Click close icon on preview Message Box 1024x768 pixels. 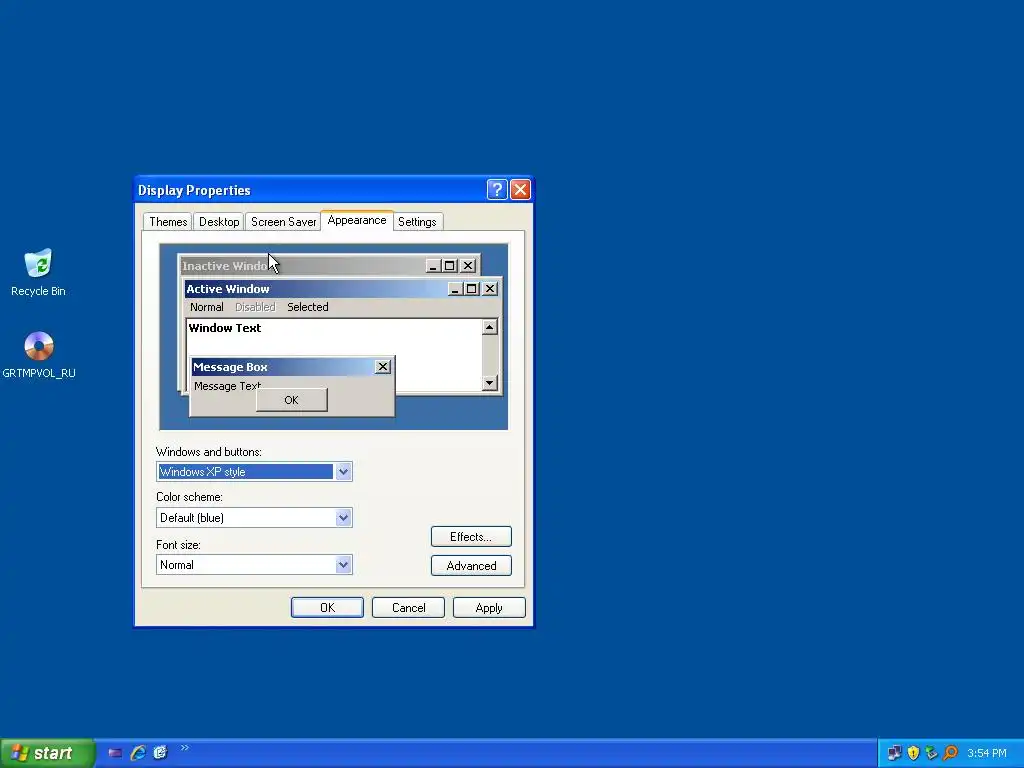(383, 367)
